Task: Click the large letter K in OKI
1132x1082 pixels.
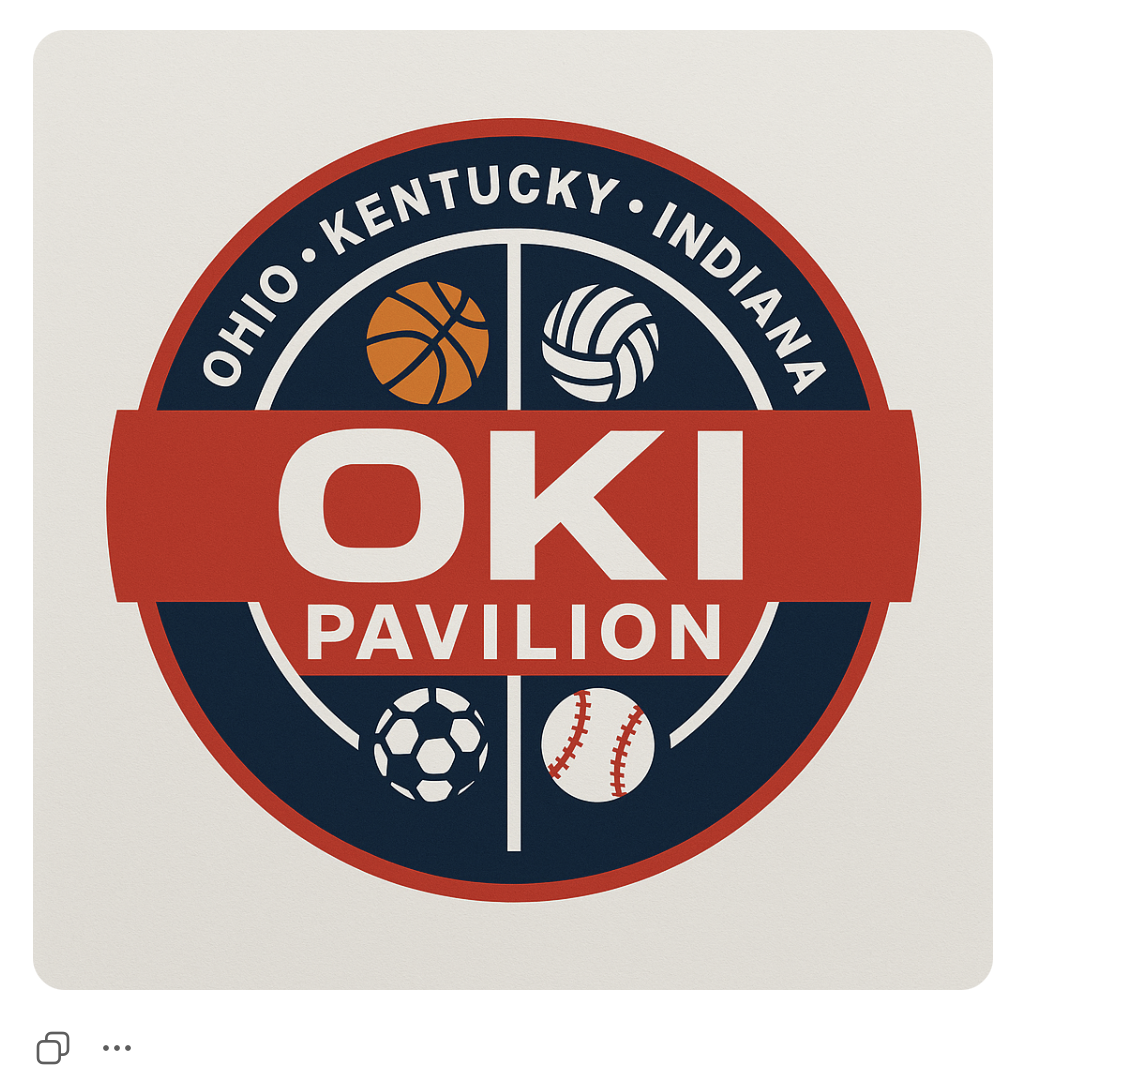Action: [578, 505]
